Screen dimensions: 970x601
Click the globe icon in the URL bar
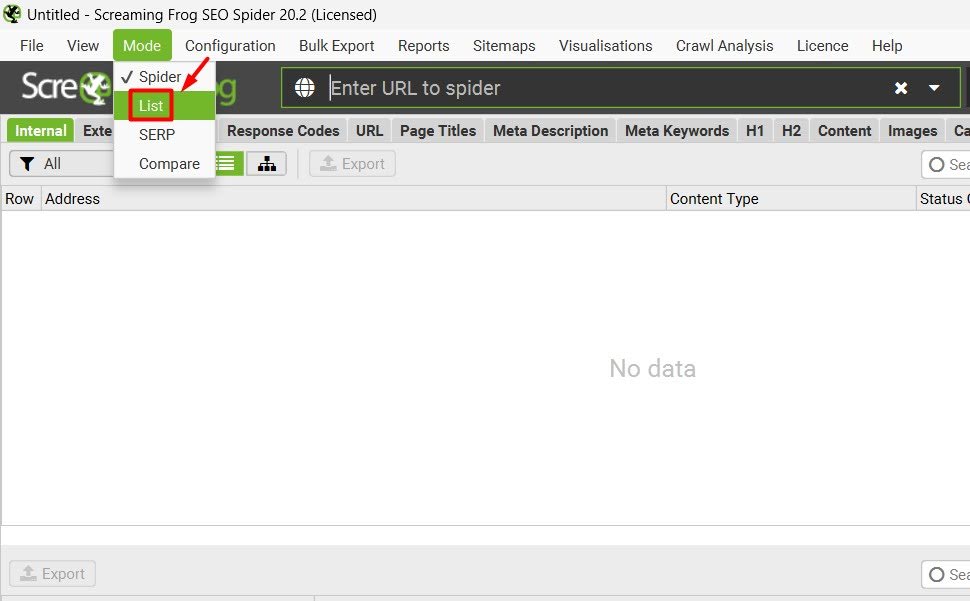tap(304, 88)
